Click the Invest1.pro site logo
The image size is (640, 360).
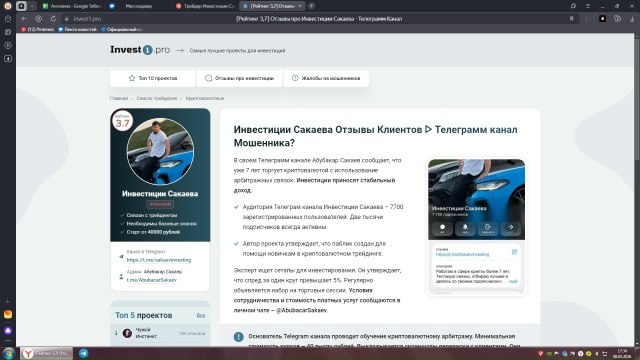pos(140,50)
